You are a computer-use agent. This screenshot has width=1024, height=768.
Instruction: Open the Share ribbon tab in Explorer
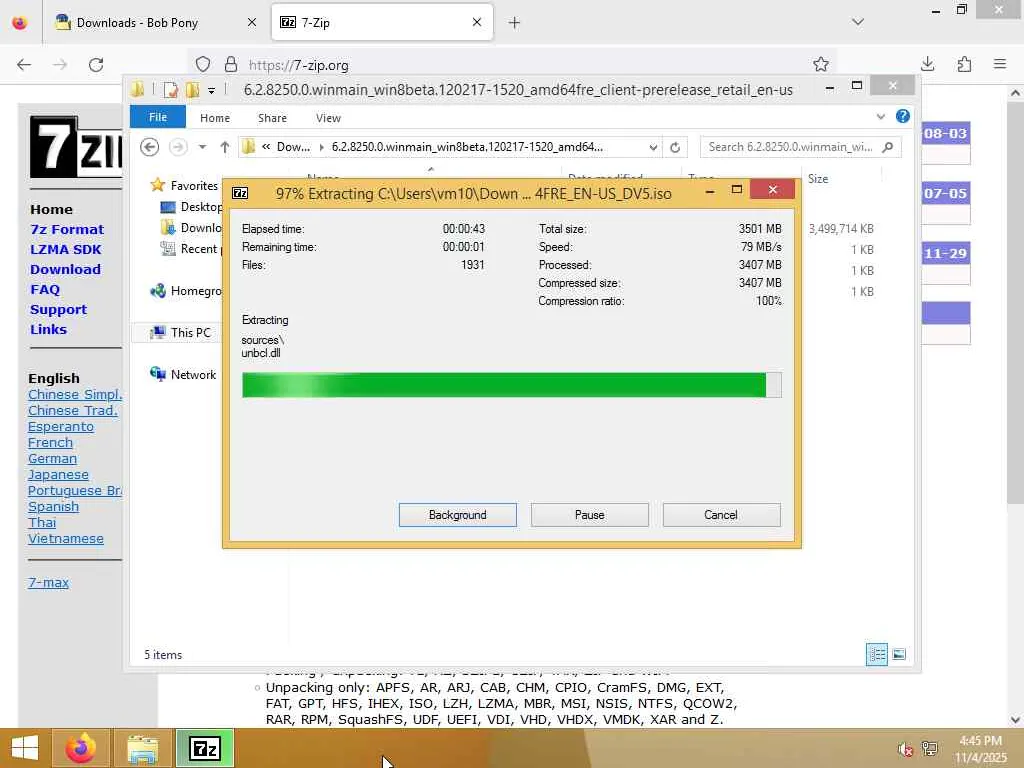click(x=272, y=118)
